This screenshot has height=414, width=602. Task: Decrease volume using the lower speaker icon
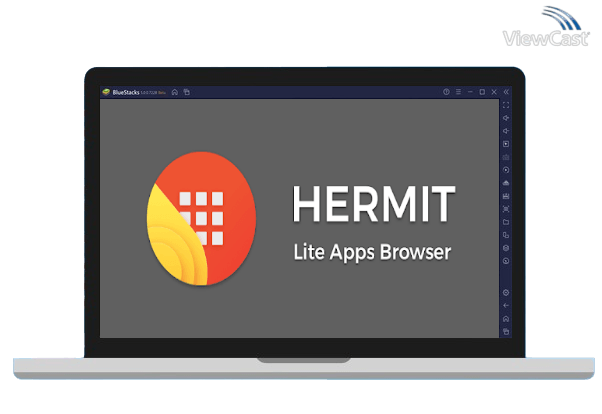tap(506, 131)
